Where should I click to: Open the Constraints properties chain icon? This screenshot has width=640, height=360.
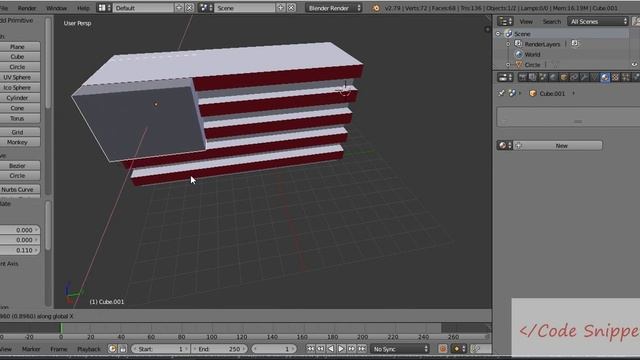tap(574, 78)
